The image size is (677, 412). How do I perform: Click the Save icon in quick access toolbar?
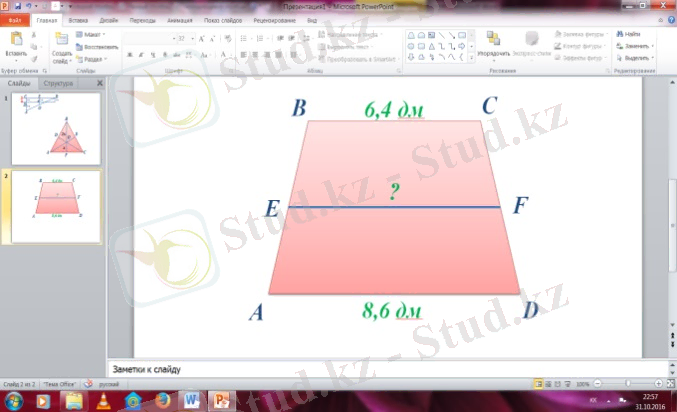pyautogui.click(x=19, y=6)
